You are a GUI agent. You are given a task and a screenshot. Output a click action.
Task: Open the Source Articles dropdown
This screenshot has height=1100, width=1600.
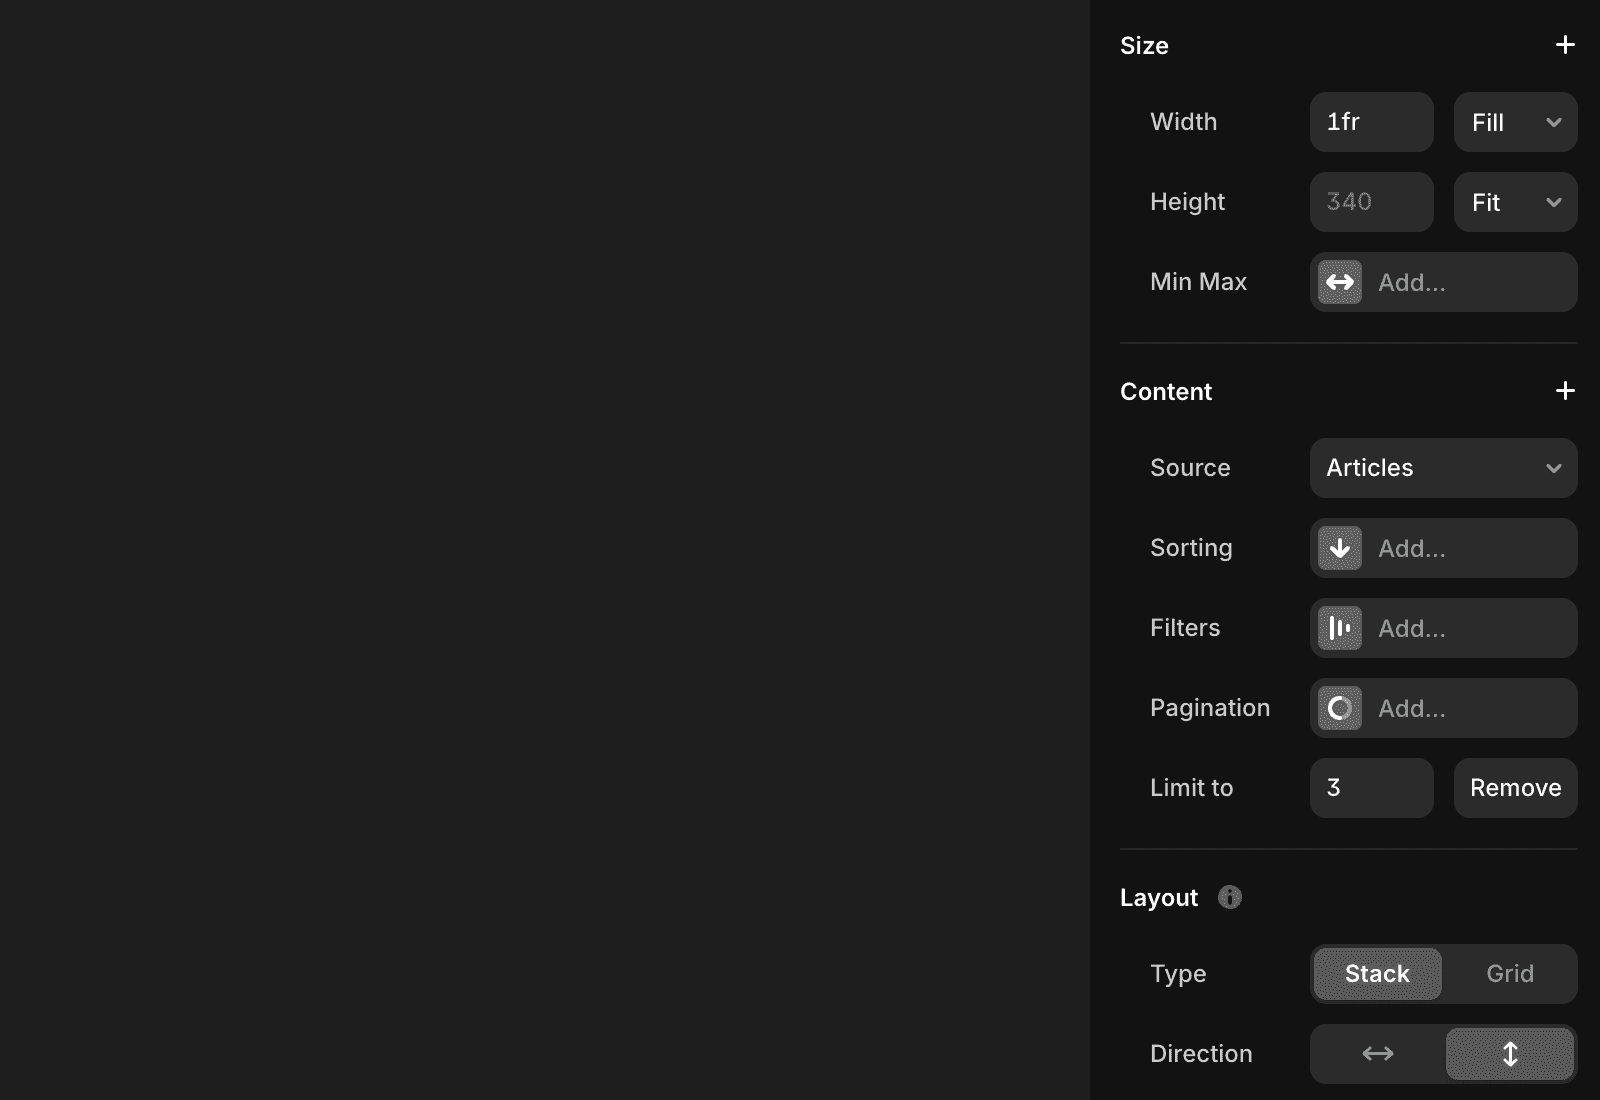1444,468
